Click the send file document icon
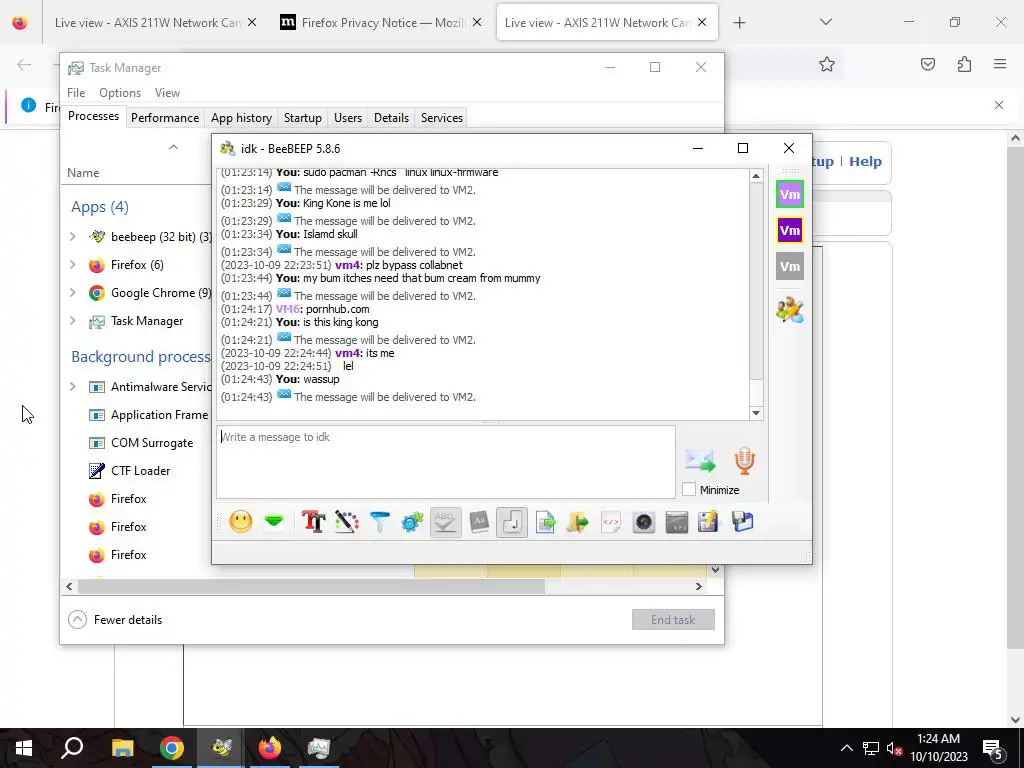1024x768 pixels. (545, 522)
